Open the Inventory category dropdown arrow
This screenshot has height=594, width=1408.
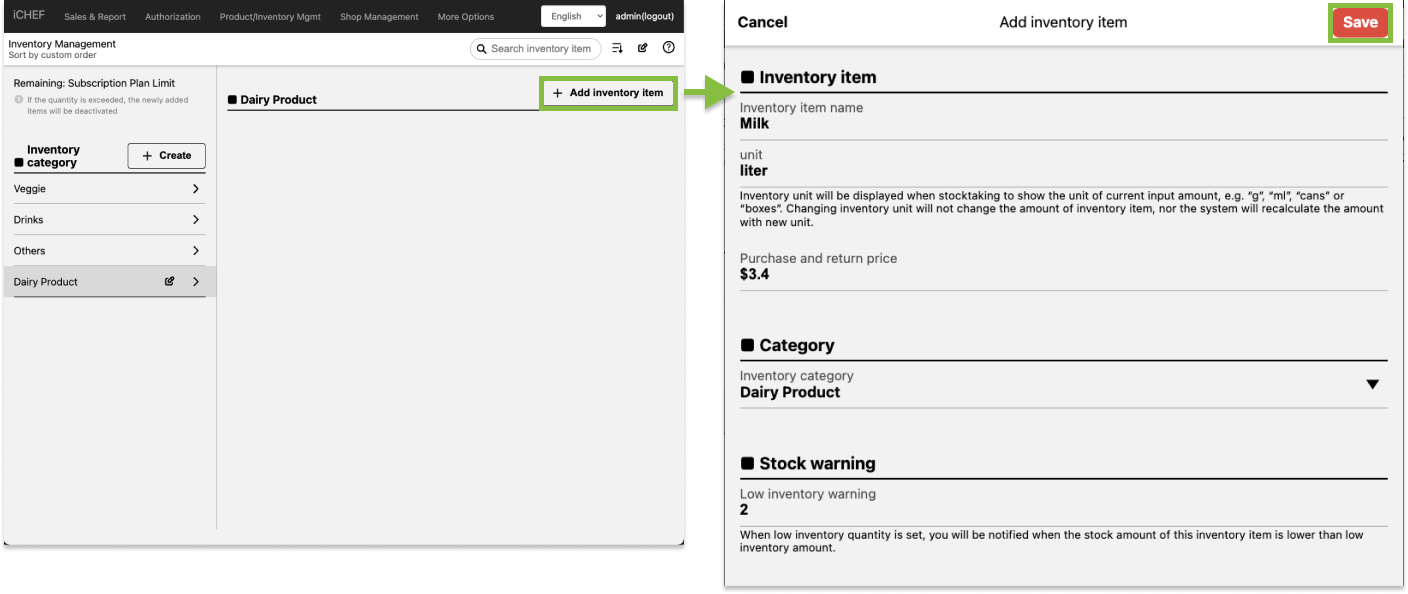(x=1372, y=385)
